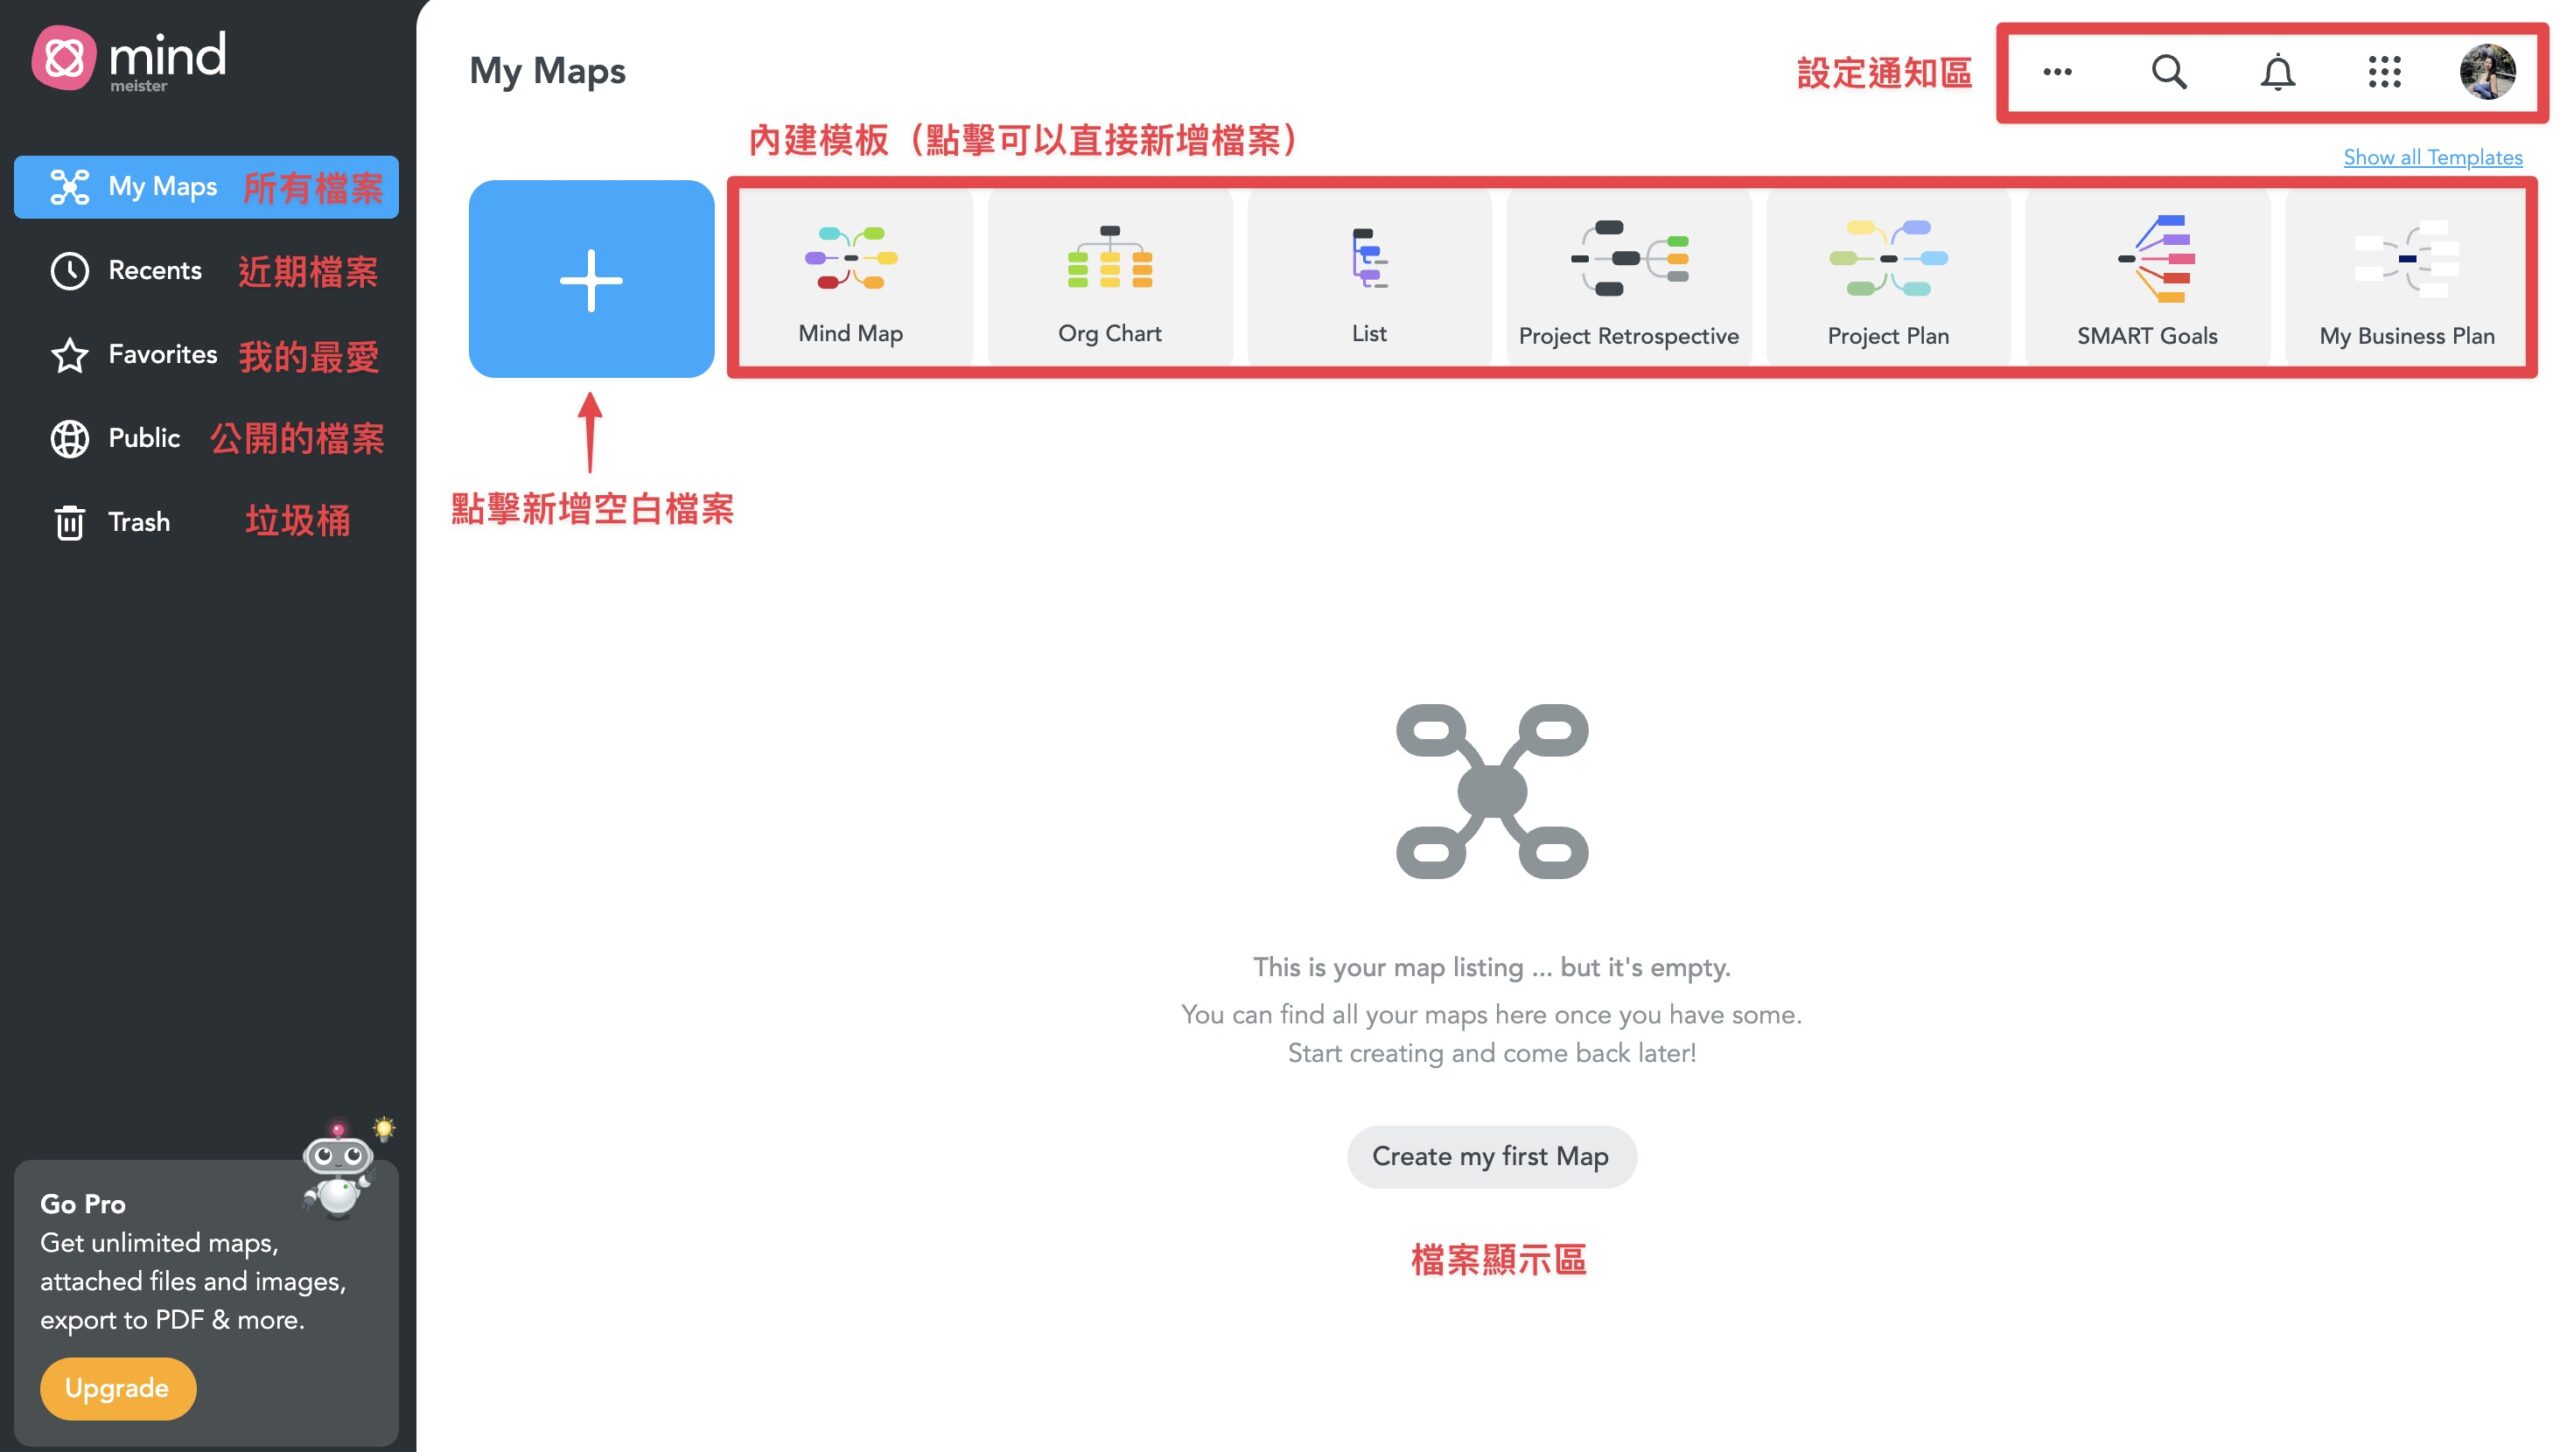Click text 'attached files and images,'
The image size is (2560, 1452).
point(193,1282)
